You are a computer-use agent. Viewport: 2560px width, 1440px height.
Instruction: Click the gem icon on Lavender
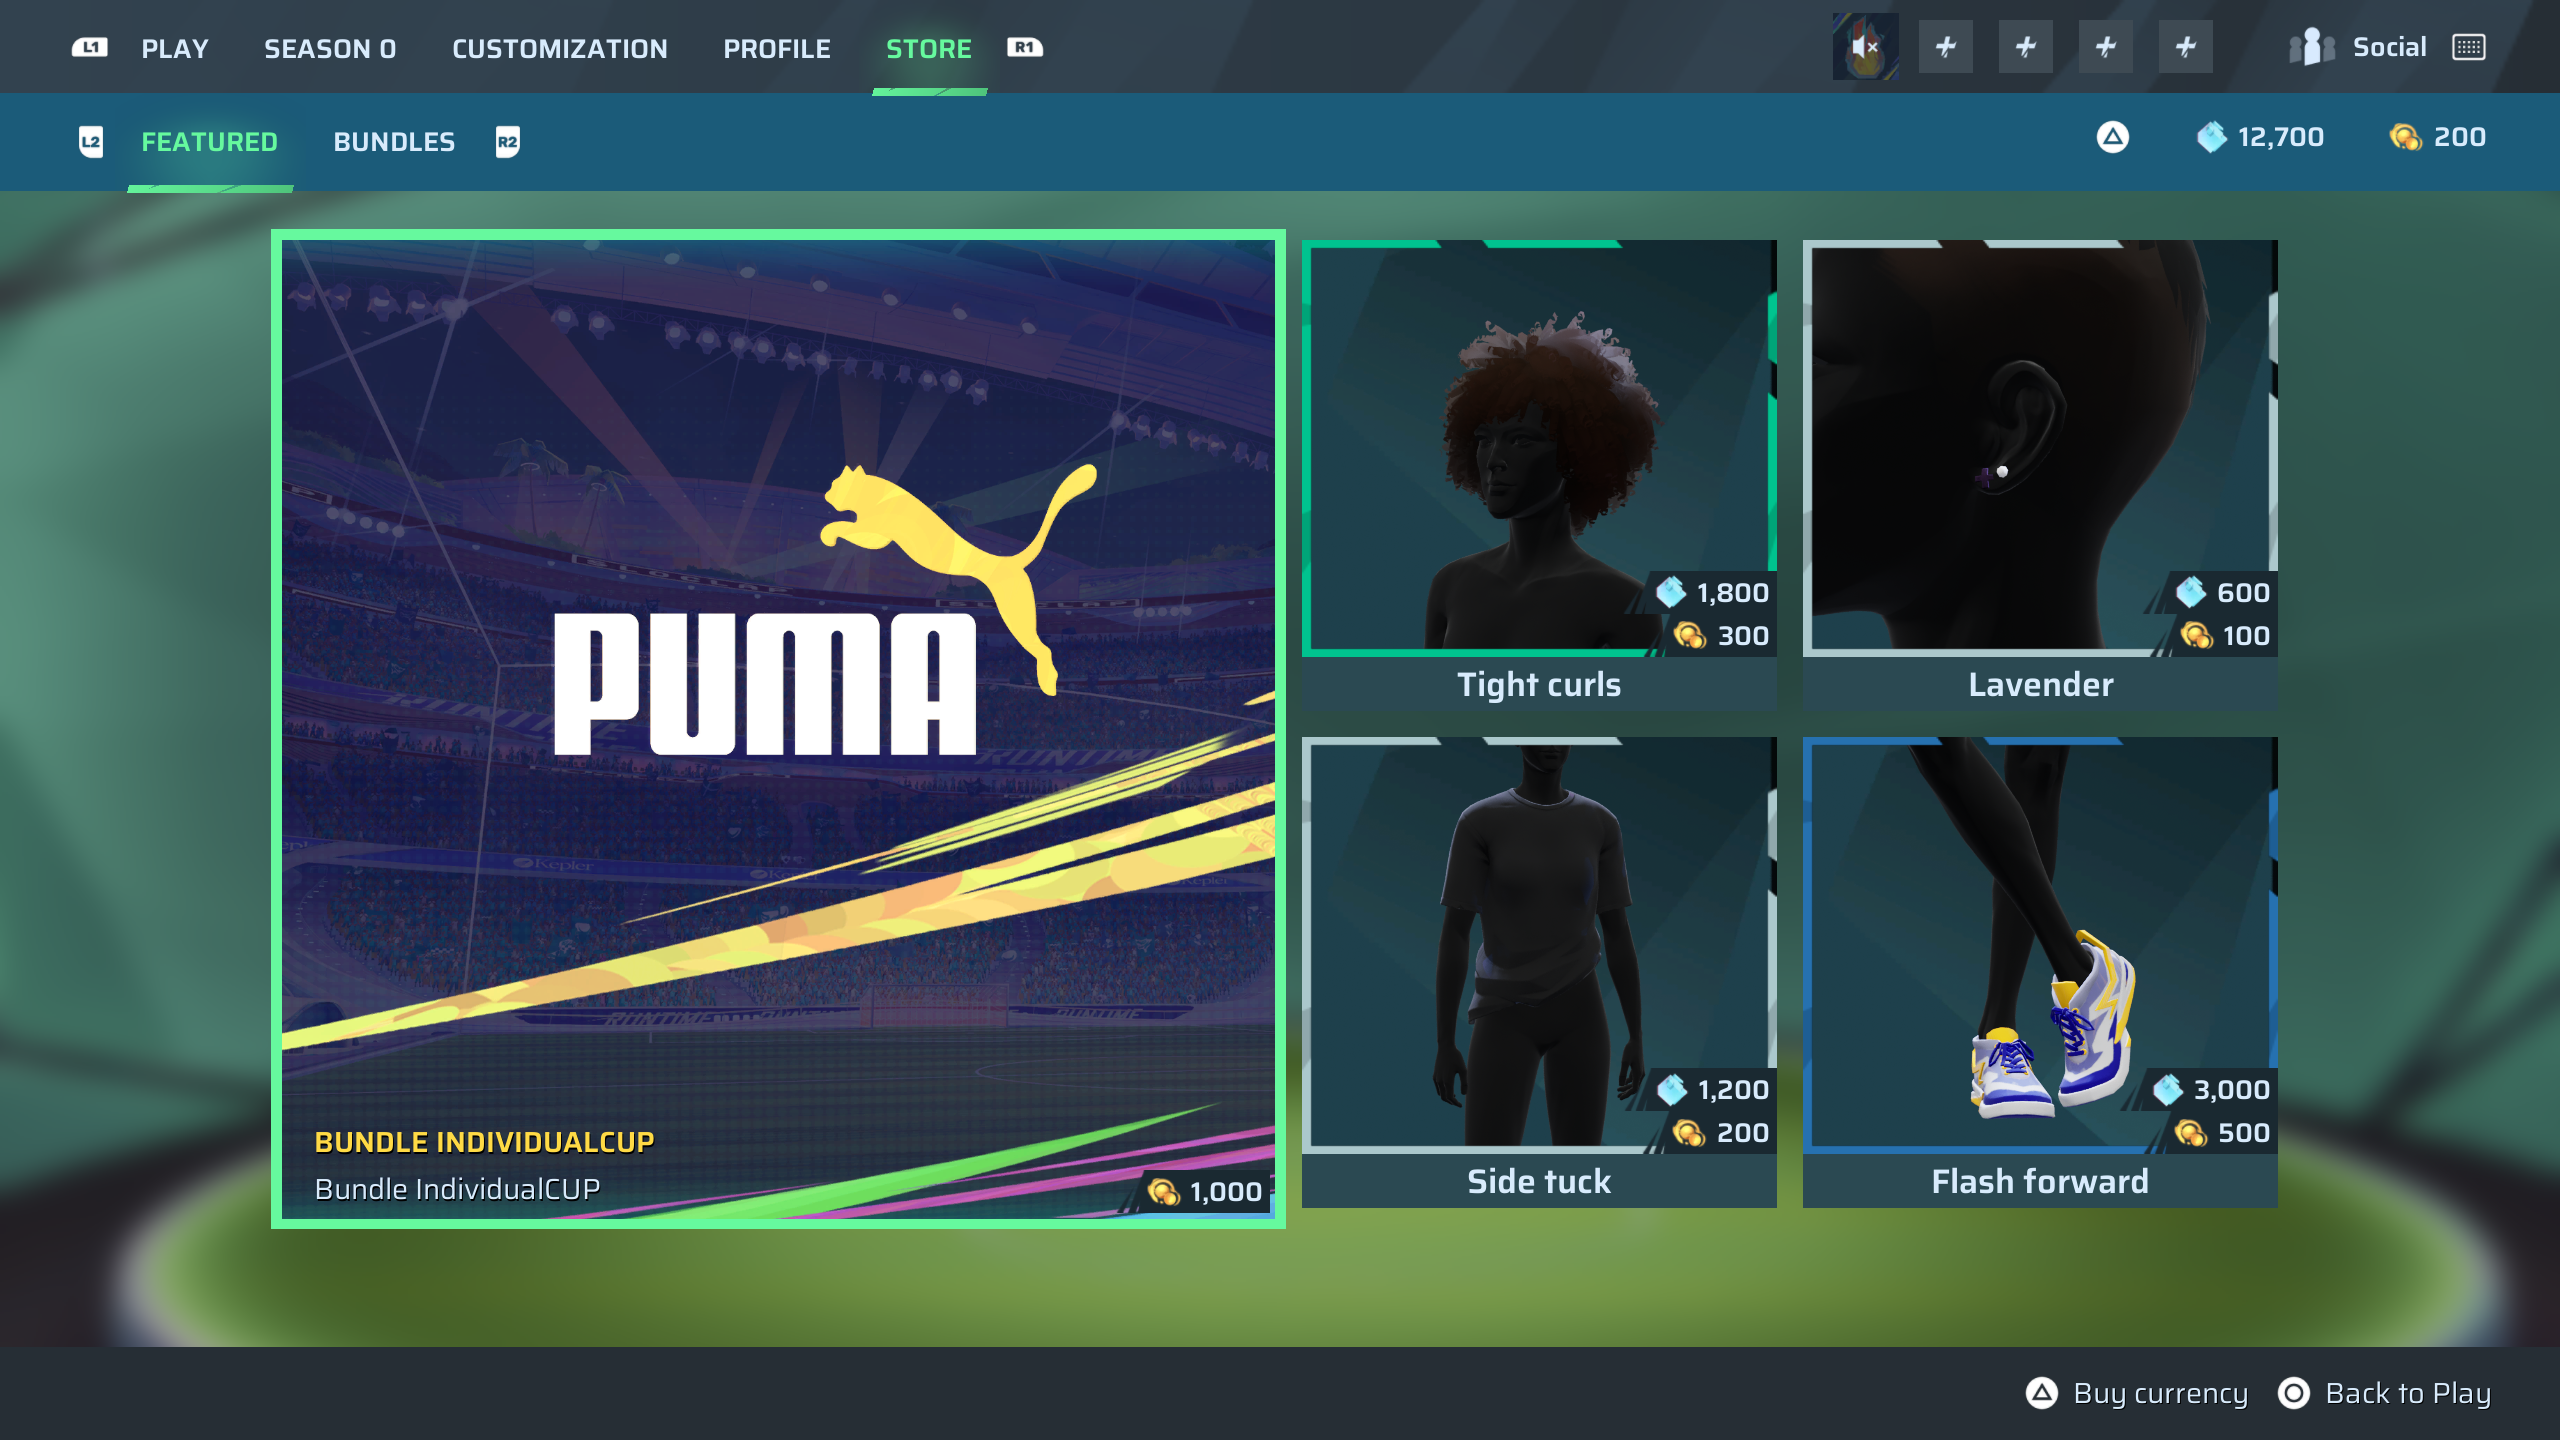pos(2191,592)
